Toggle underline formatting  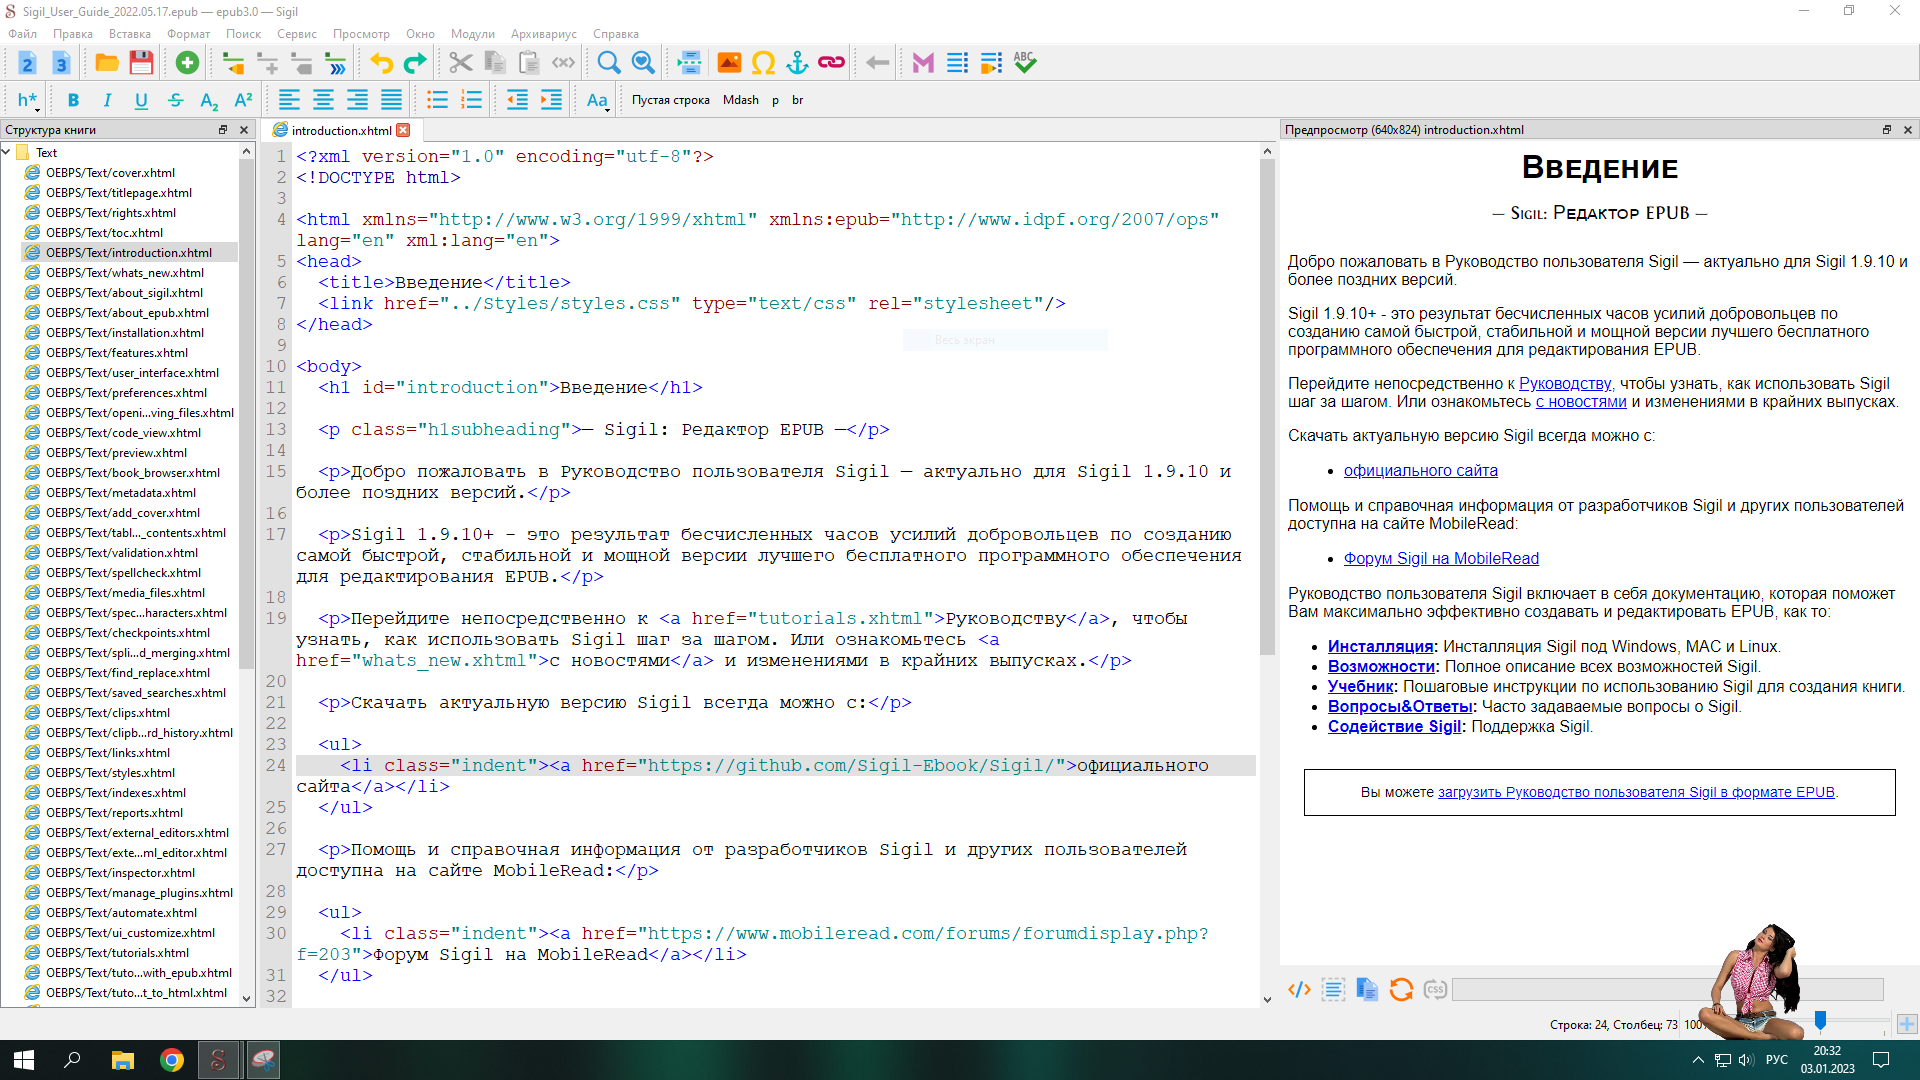pyautogui.click(x=141, y=100)
